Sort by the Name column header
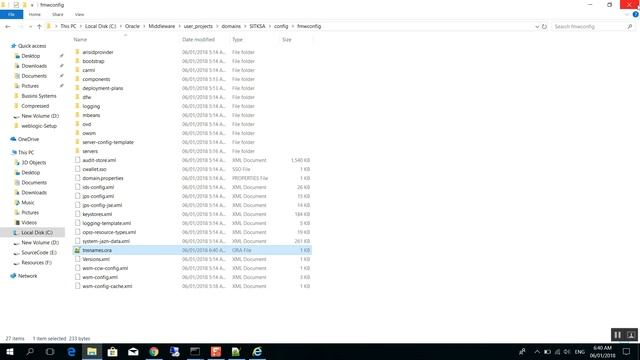The width and height of the screenshot is (640, 360). coord(80,40)
